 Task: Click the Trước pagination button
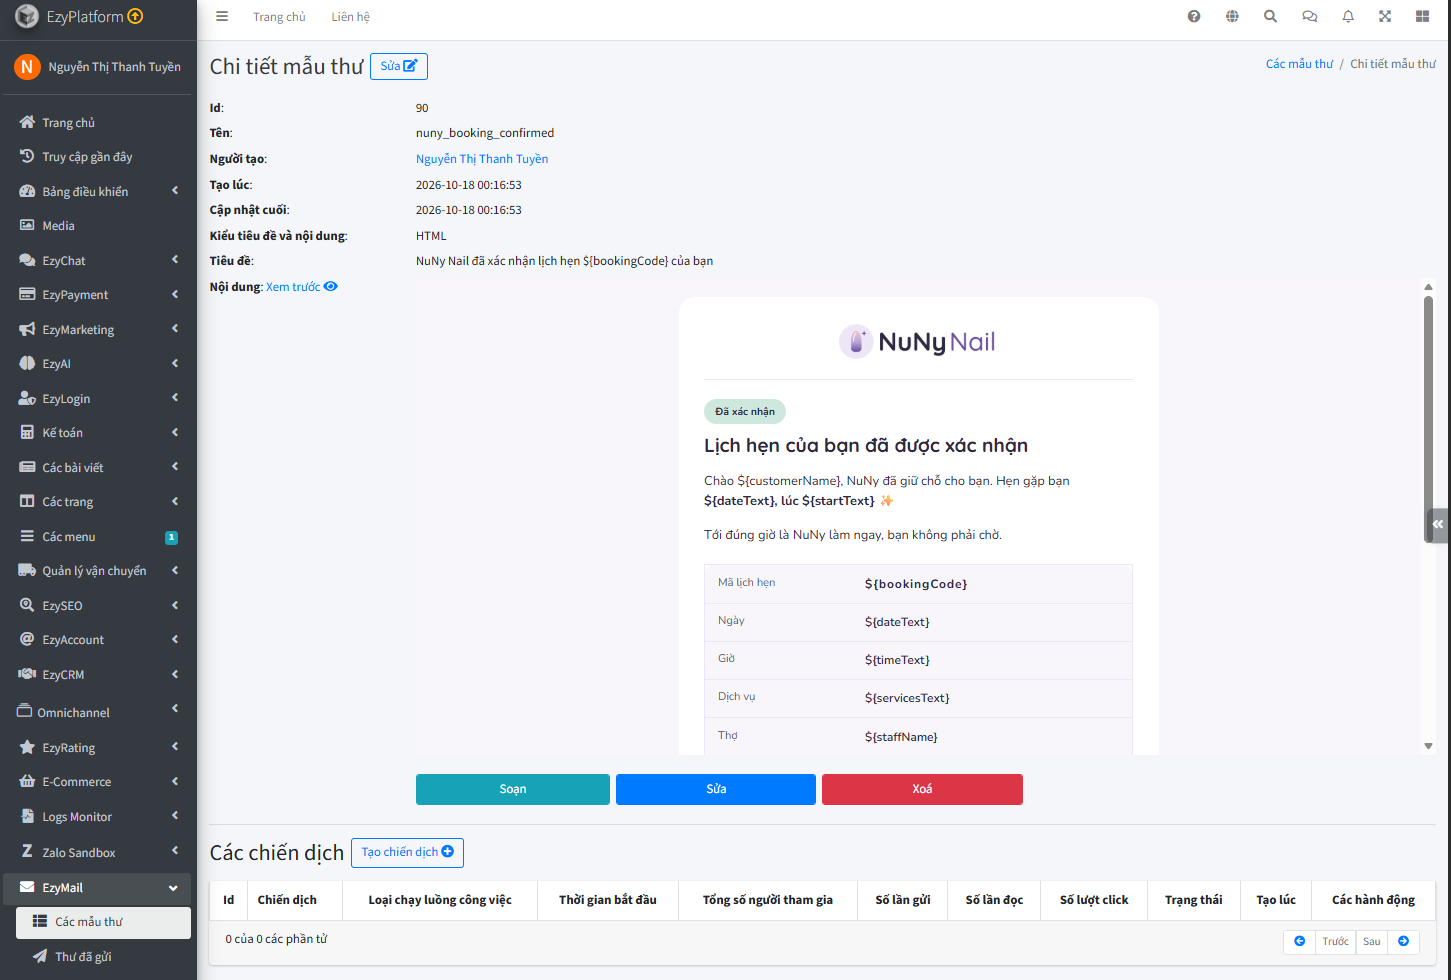(1335, 941)
